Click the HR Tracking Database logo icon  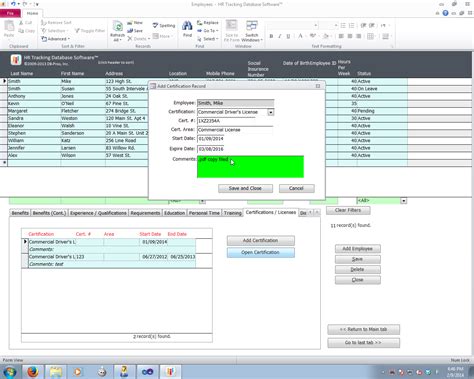pyautogui.click(x=15, y=60)
